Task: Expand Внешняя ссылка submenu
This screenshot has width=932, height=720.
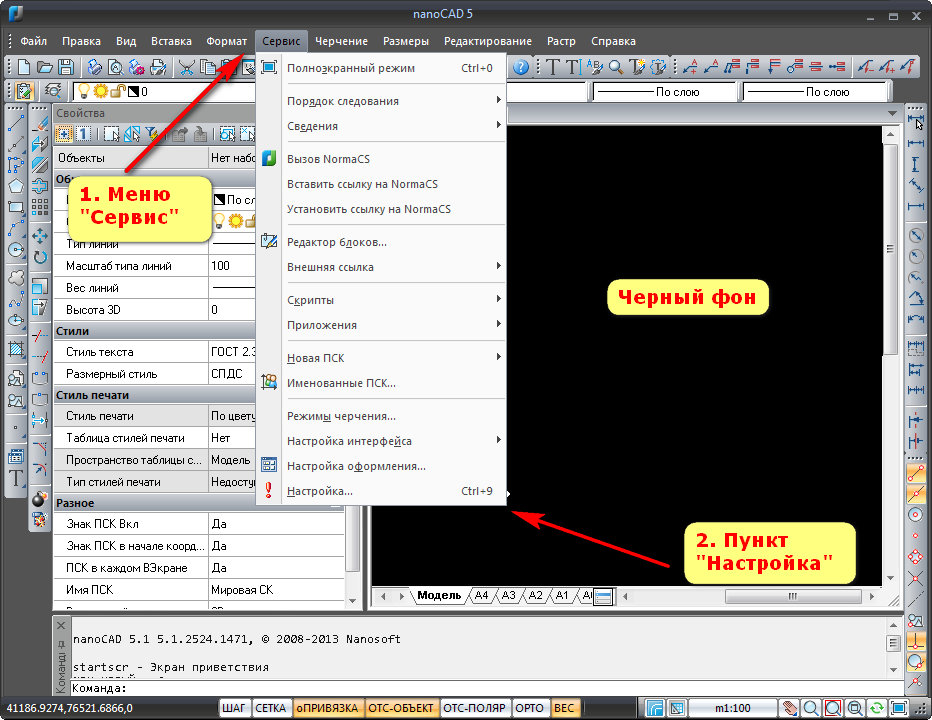Action: 394,267
